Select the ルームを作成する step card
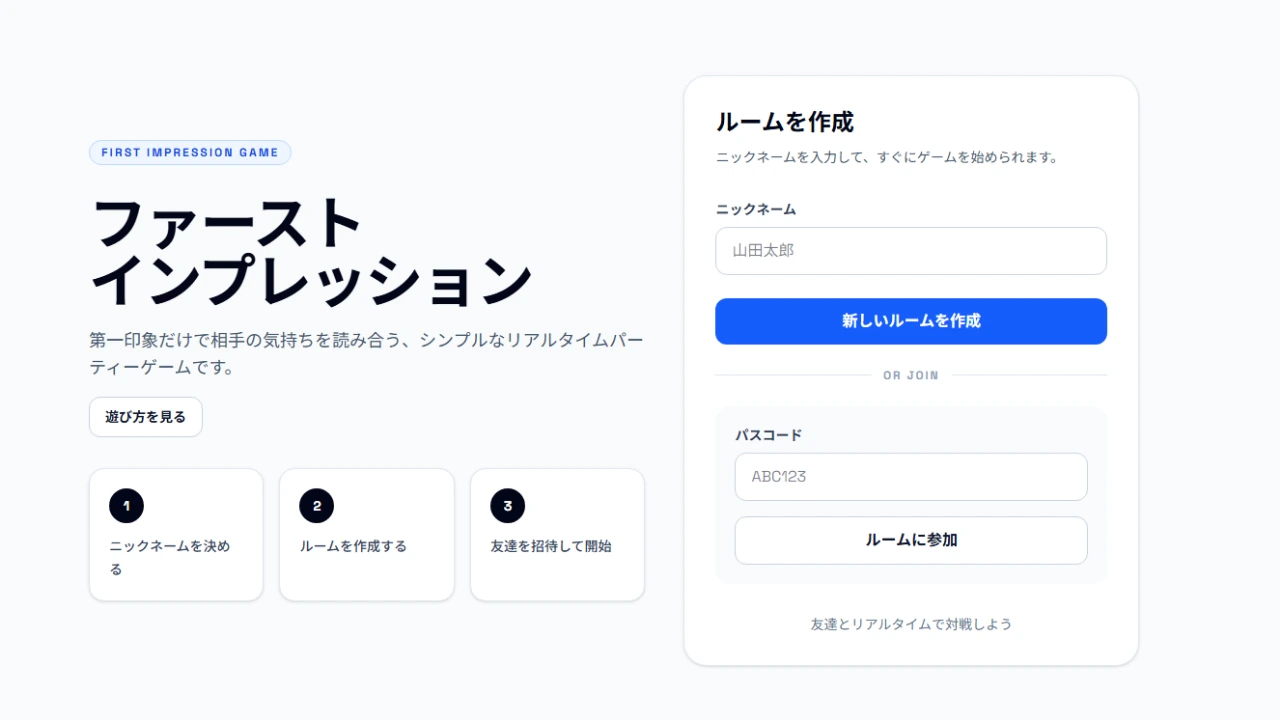1280x720 pixels. click(x=366, y=534)
